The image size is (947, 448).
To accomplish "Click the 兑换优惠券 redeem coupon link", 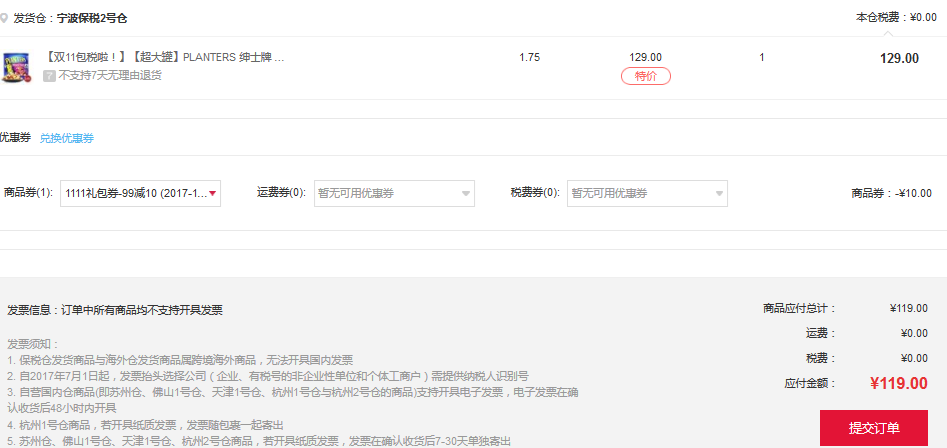I will coord(67,138).
